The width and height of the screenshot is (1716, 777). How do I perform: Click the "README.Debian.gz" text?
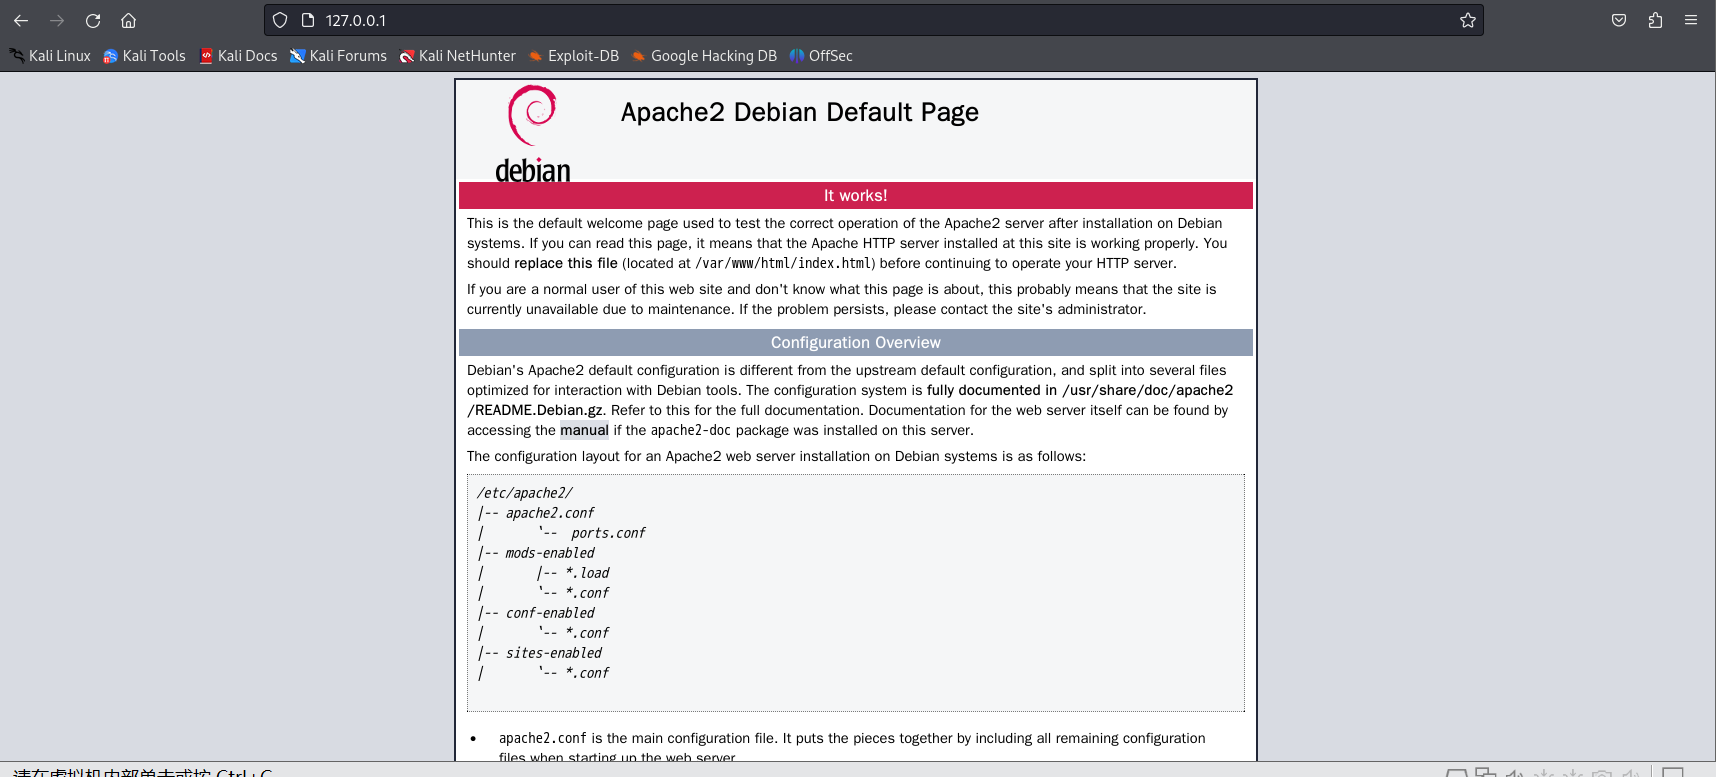(538, 410)
